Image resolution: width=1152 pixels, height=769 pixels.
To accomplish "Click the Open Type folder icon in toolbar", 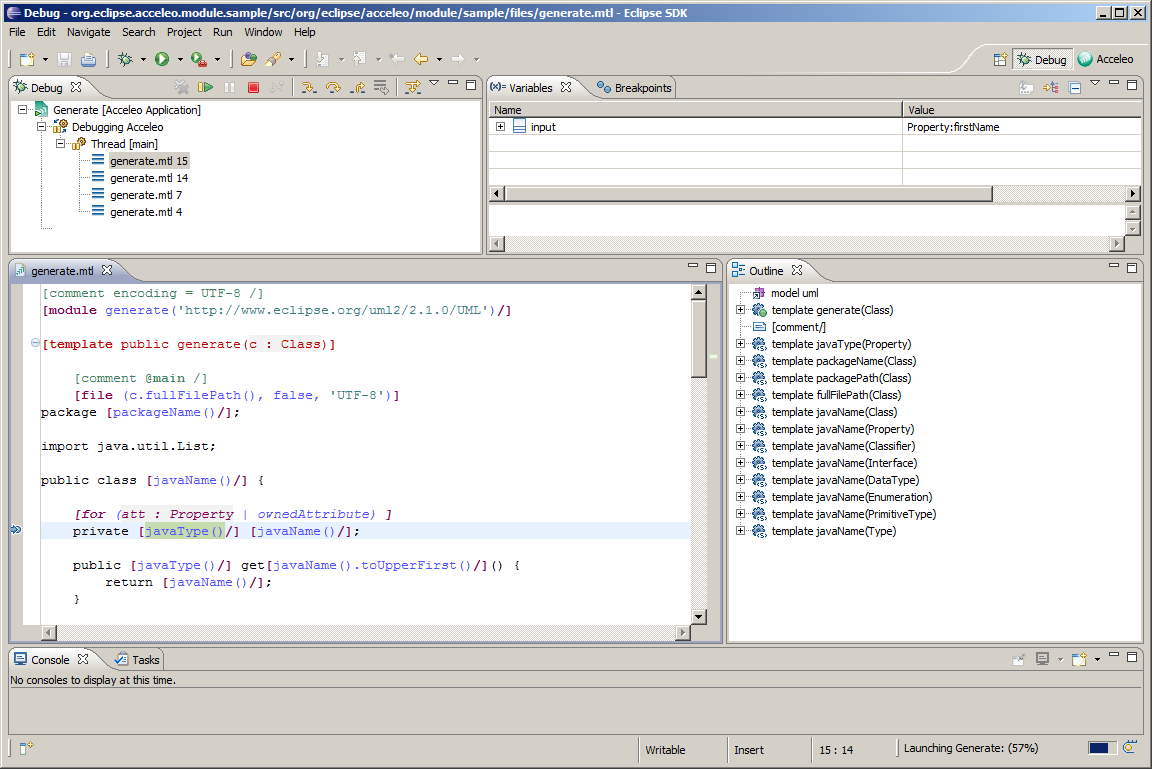I will [249, 59].
